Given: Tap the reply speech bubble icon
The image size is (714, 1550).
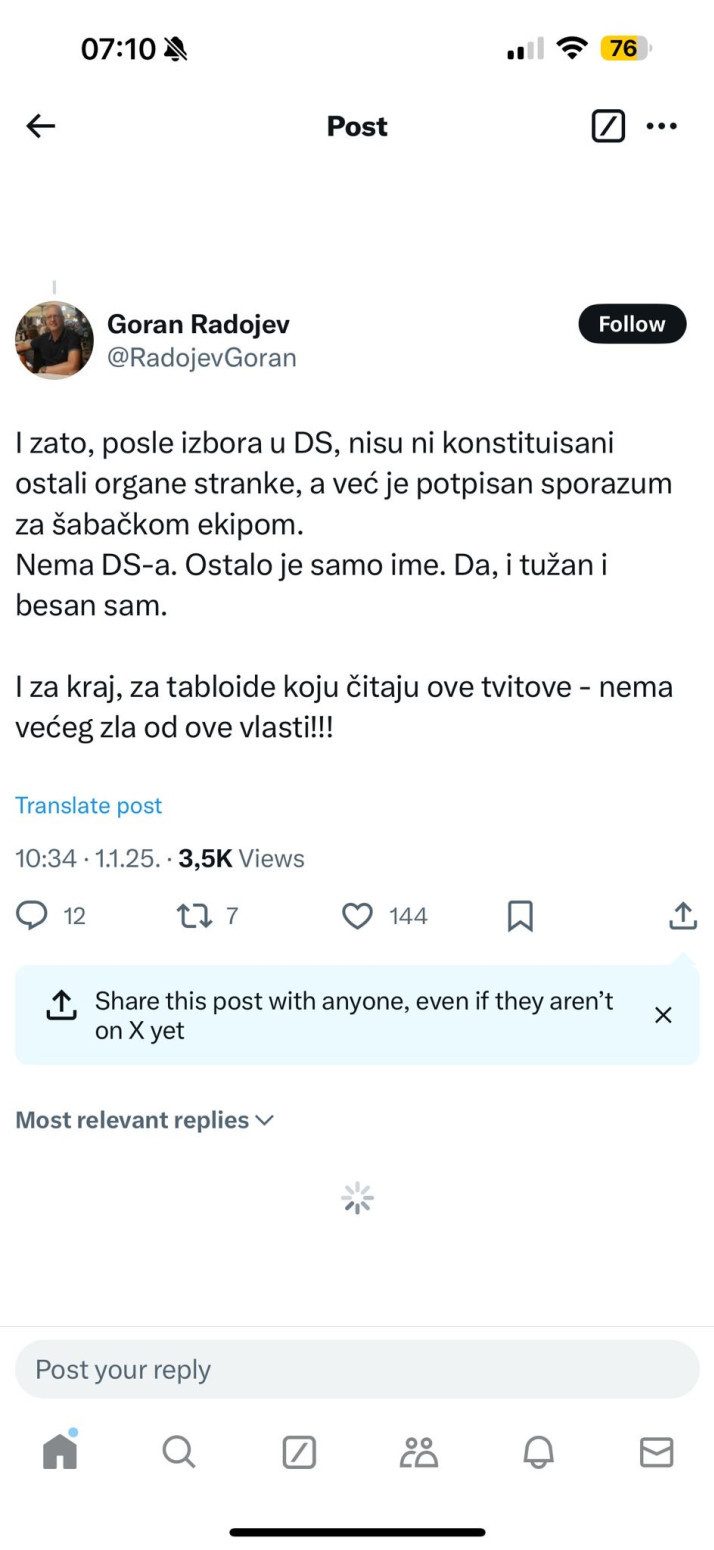Looking at the screenshot, I should tap(32, 915).
